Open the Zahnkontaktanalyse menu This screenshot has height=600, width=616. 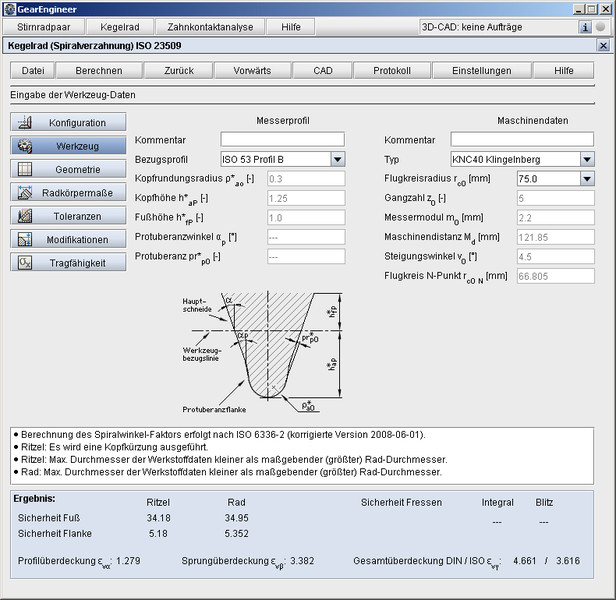[210, 27]
